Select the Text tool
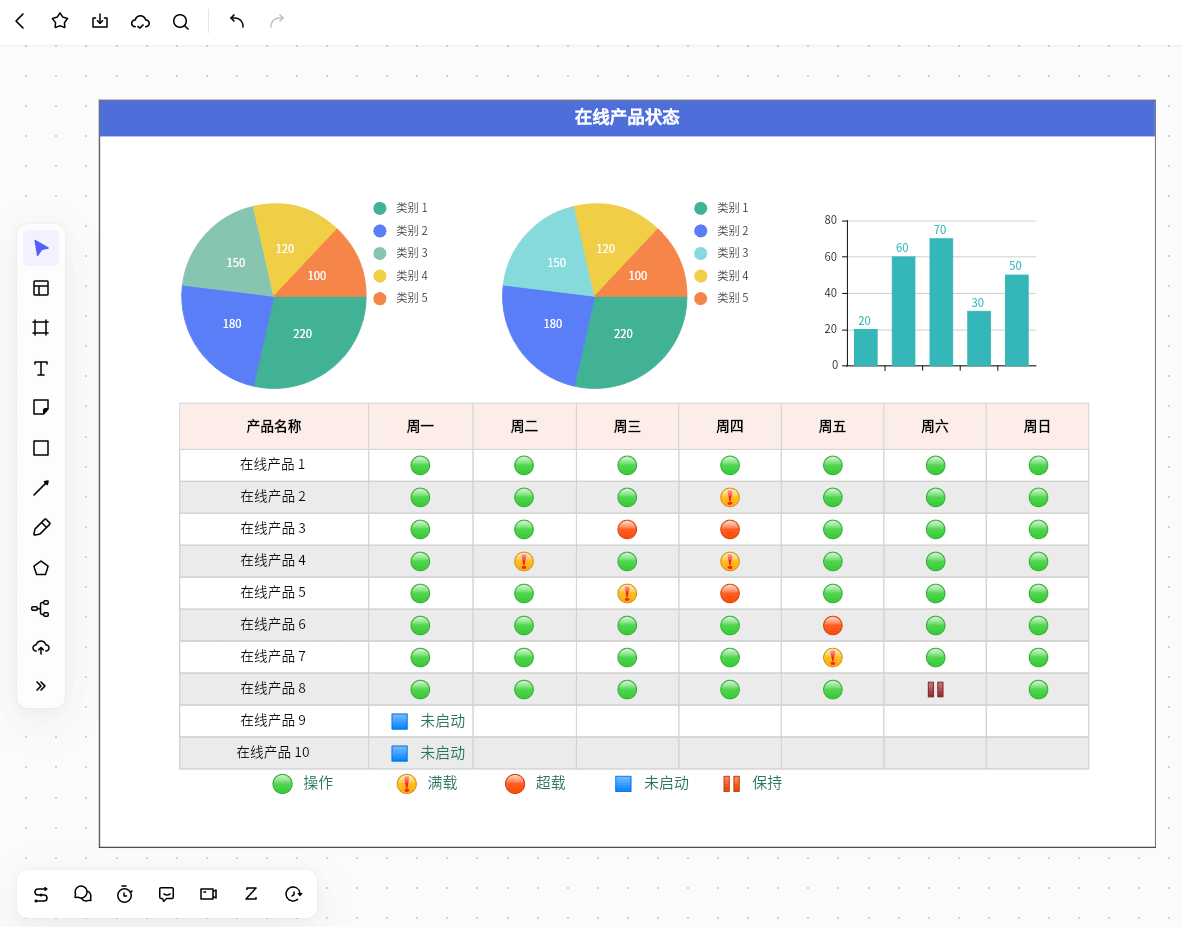This screenshot has height=927, width=1182. tap(41, 368)
